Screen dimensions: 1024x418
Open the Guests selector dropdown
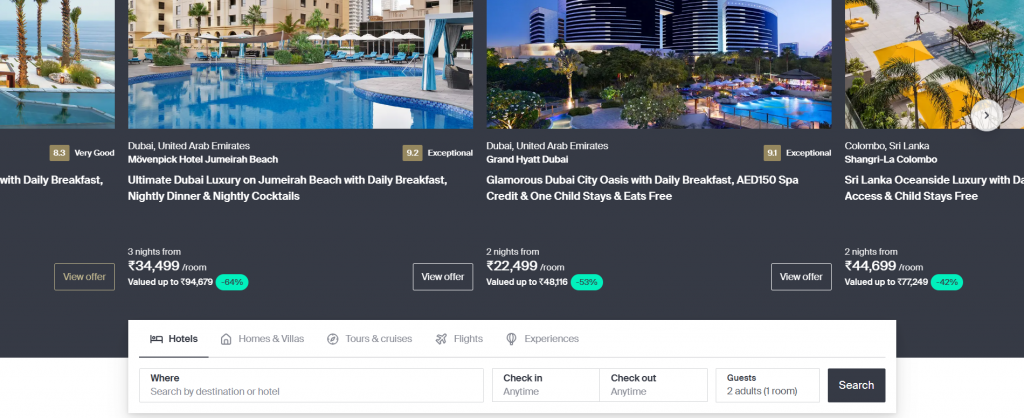click(x=767, y=385)
